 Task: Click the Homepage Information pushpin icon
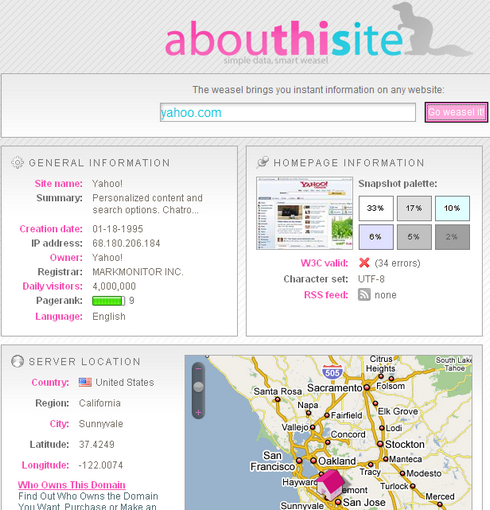263,162
